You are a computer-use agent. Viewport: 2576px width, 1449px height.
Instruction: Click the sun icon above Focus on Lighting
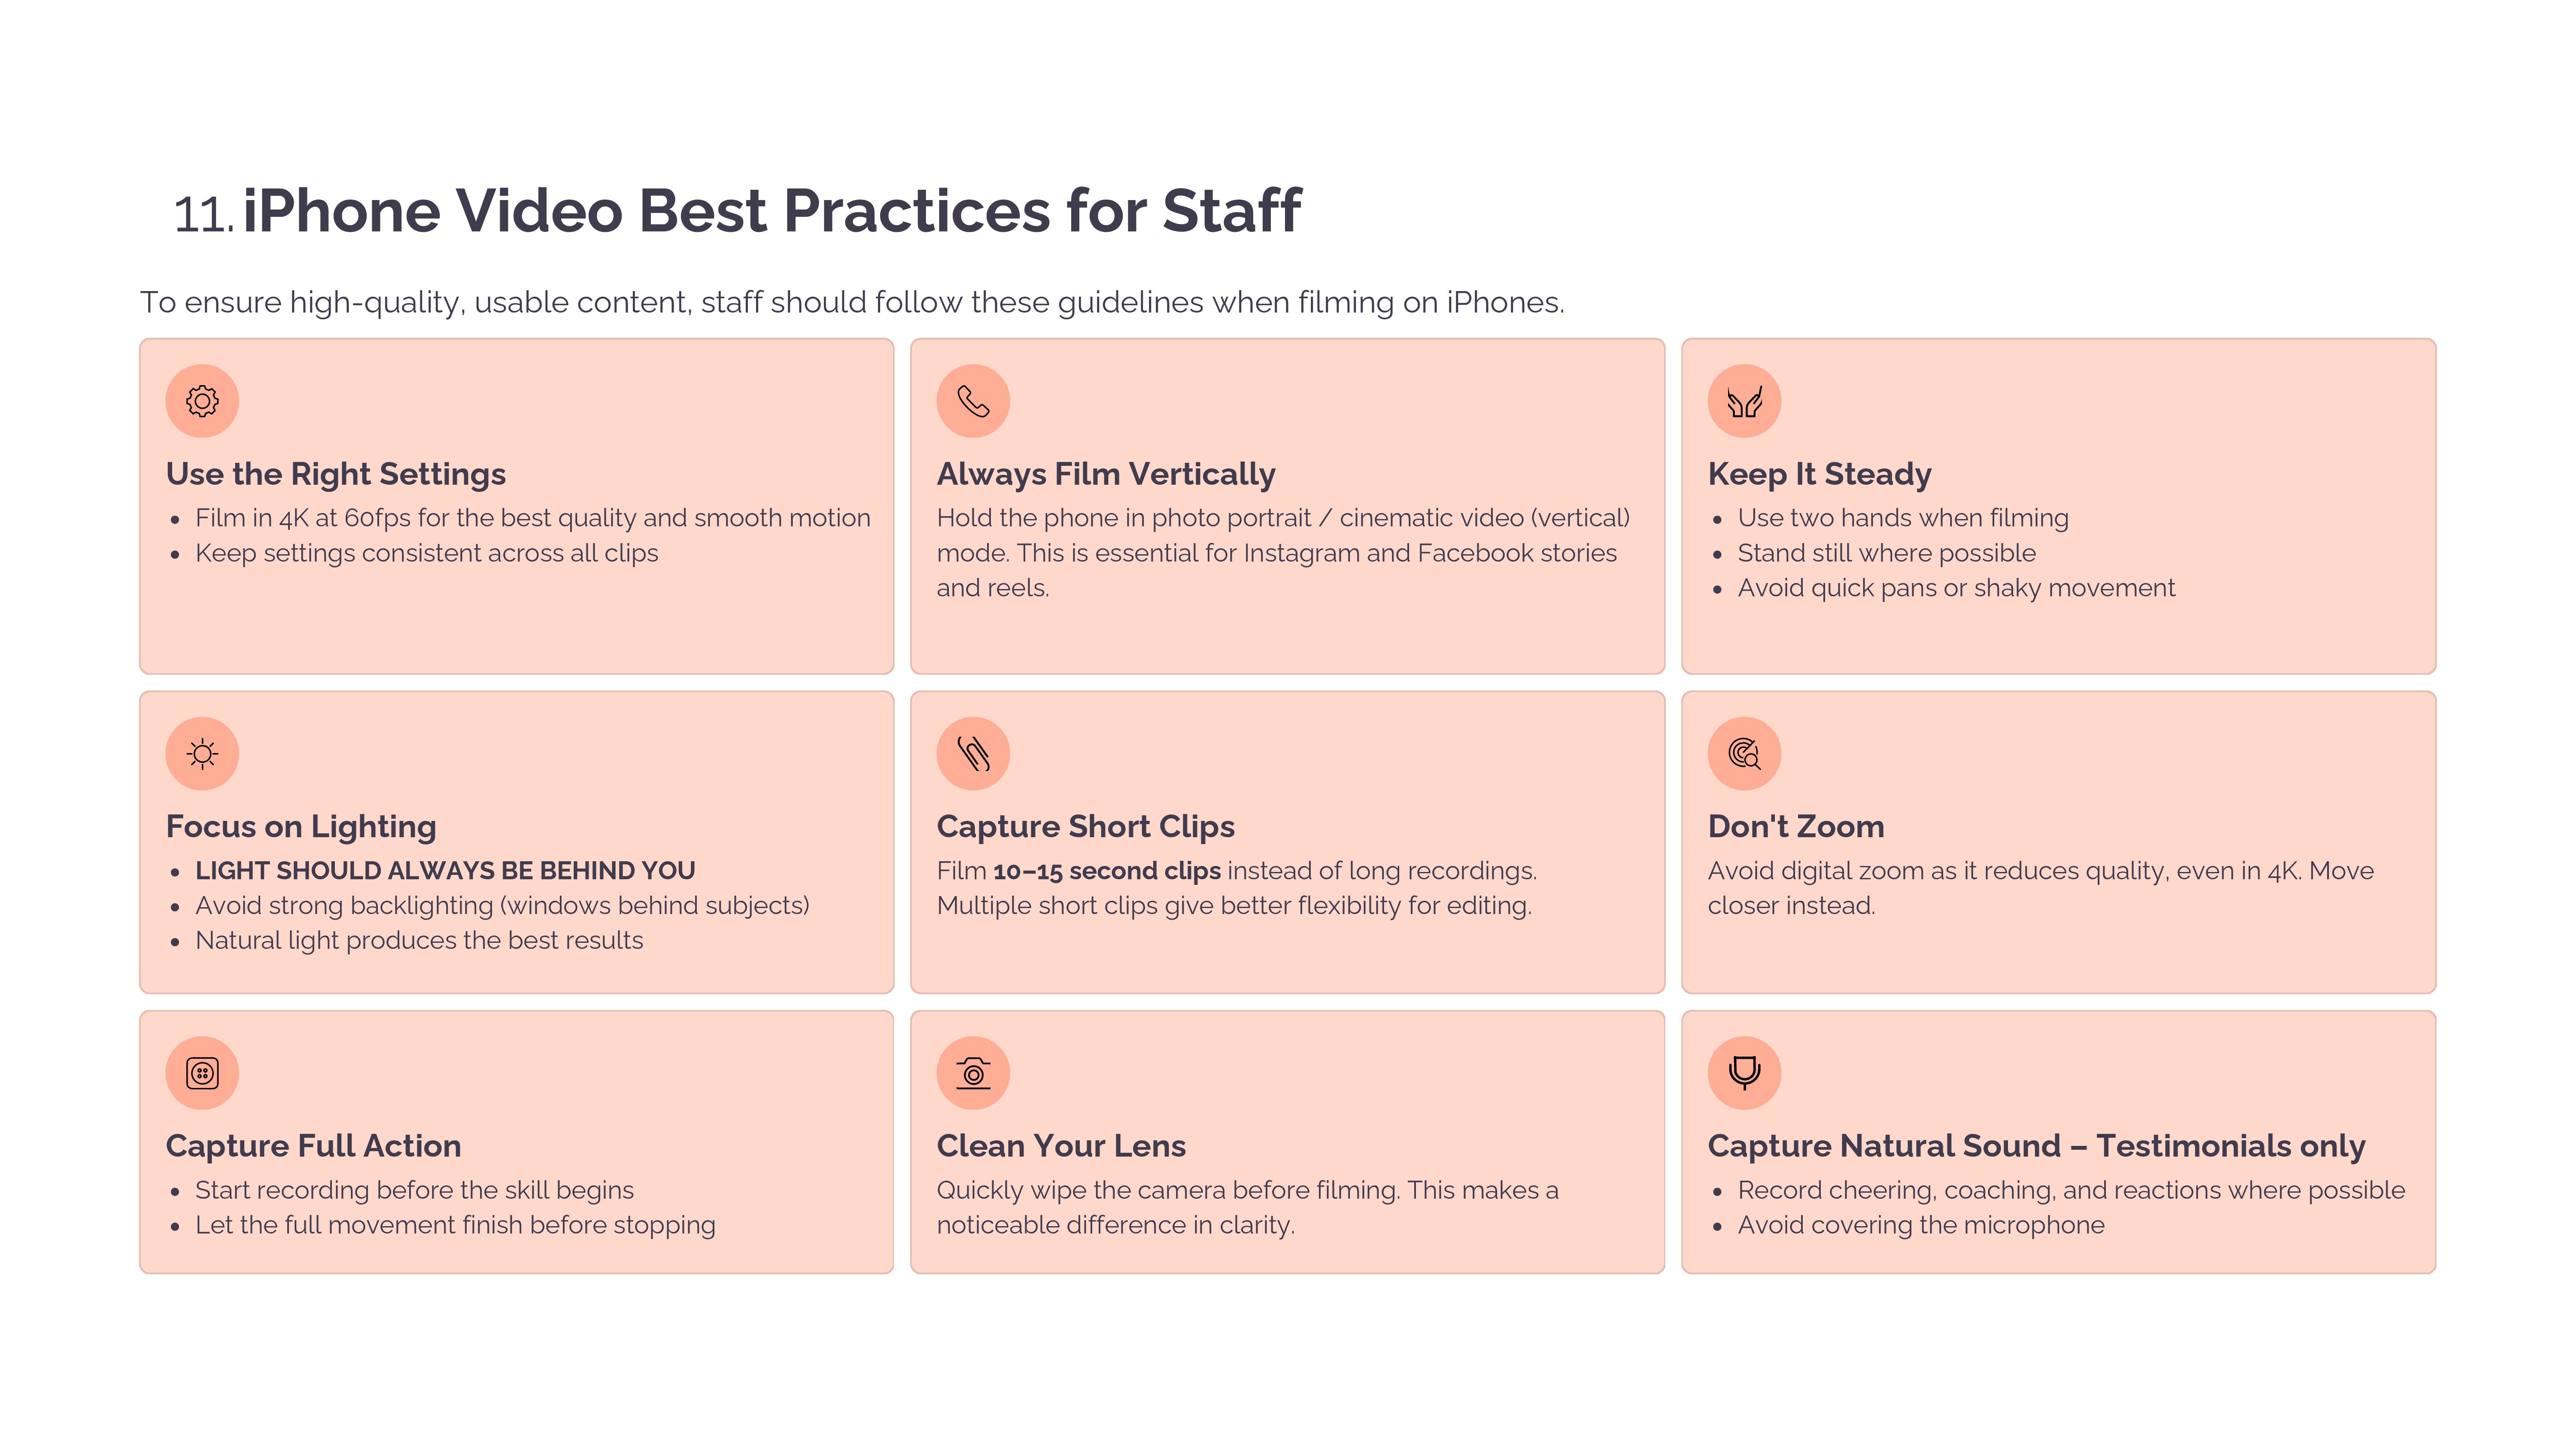[x=202, y=753]
